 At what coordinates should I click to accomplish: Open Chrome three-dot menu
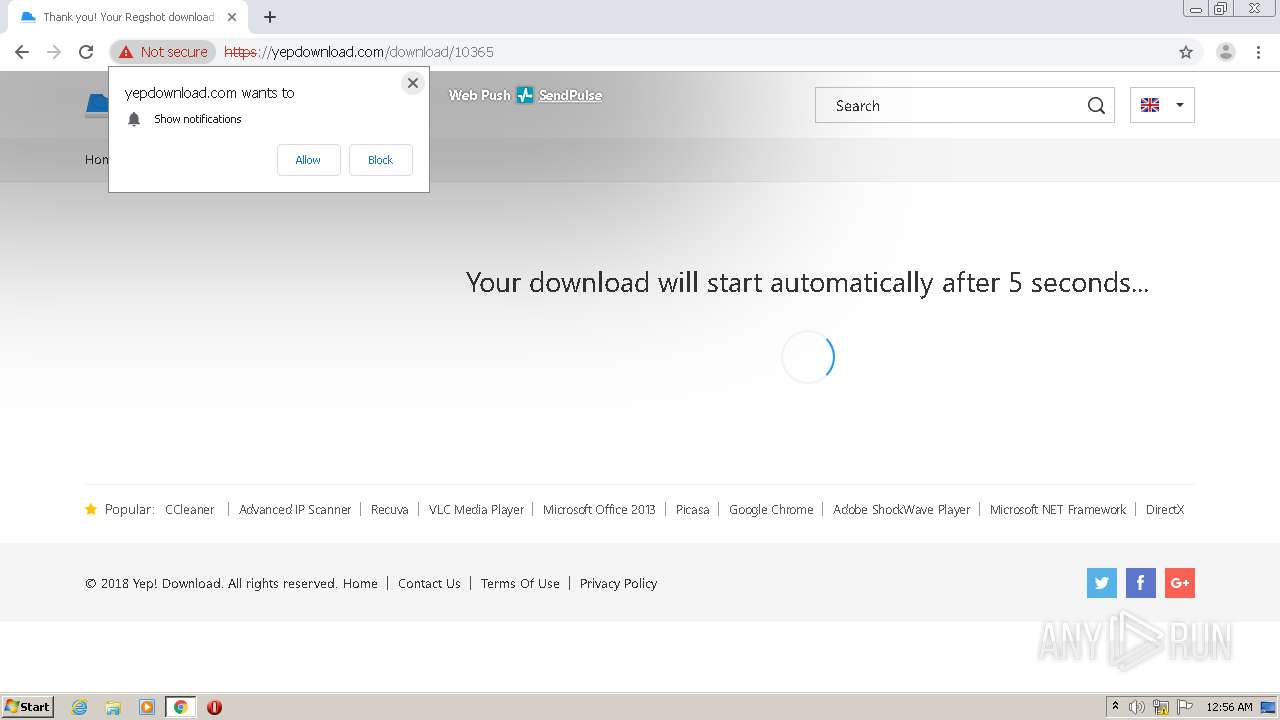1258,52
